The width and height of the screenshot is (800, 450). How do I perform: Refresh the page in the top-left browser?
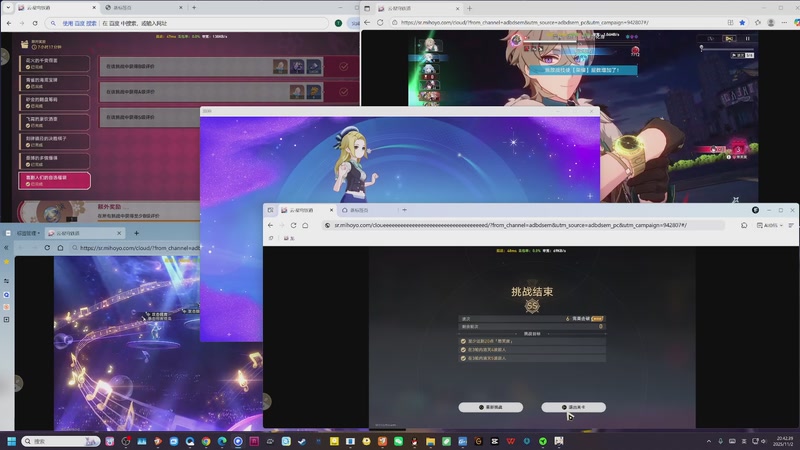point(35,23)
